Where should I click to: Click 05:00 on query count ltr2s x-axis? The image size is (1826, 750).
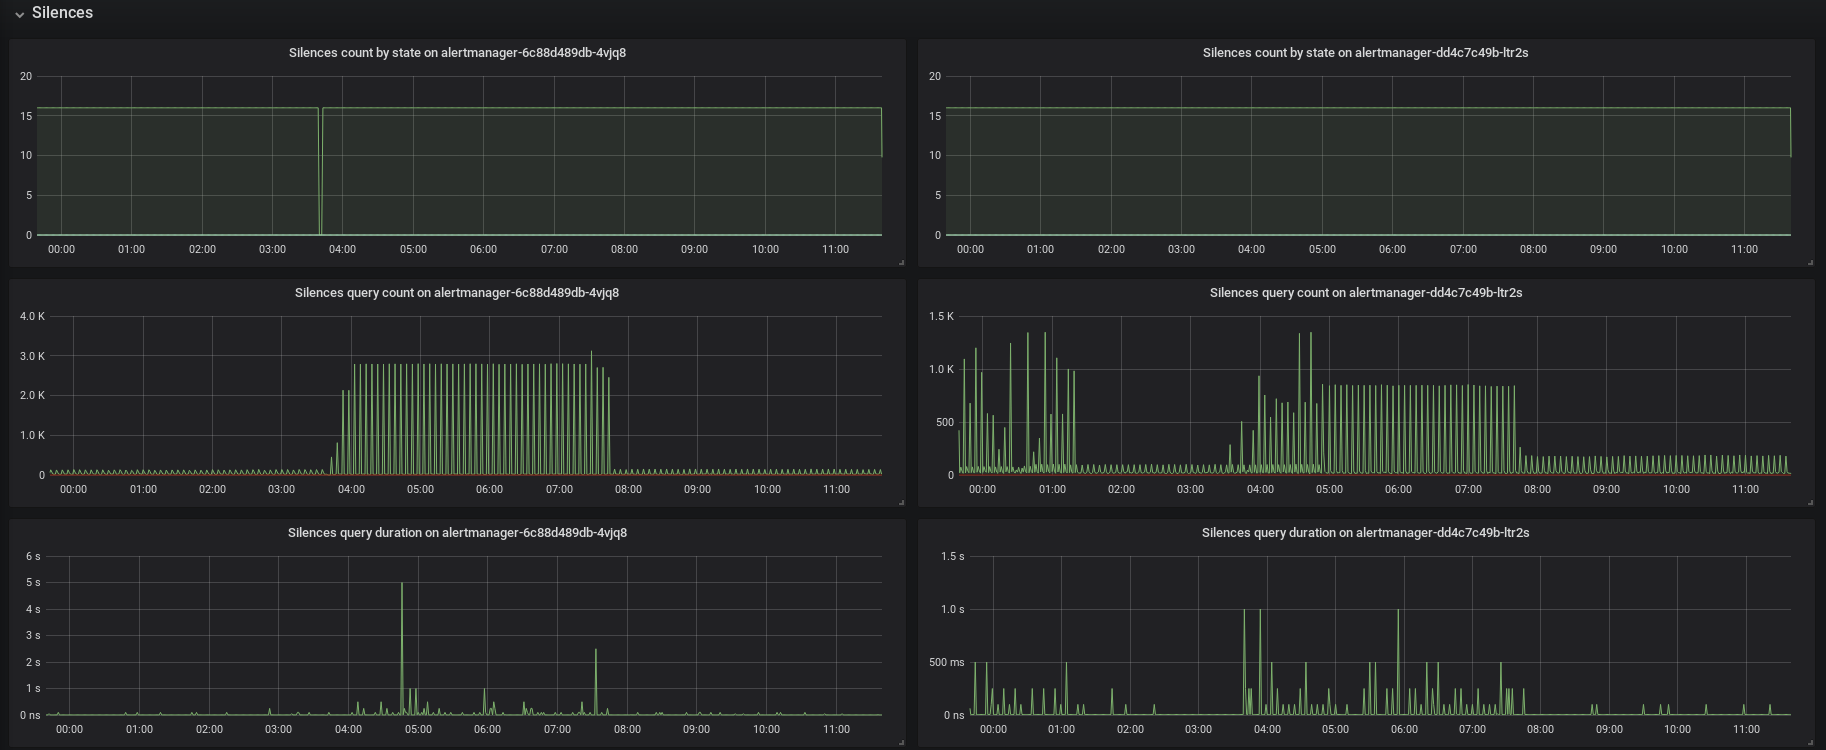pos(1329,489)
